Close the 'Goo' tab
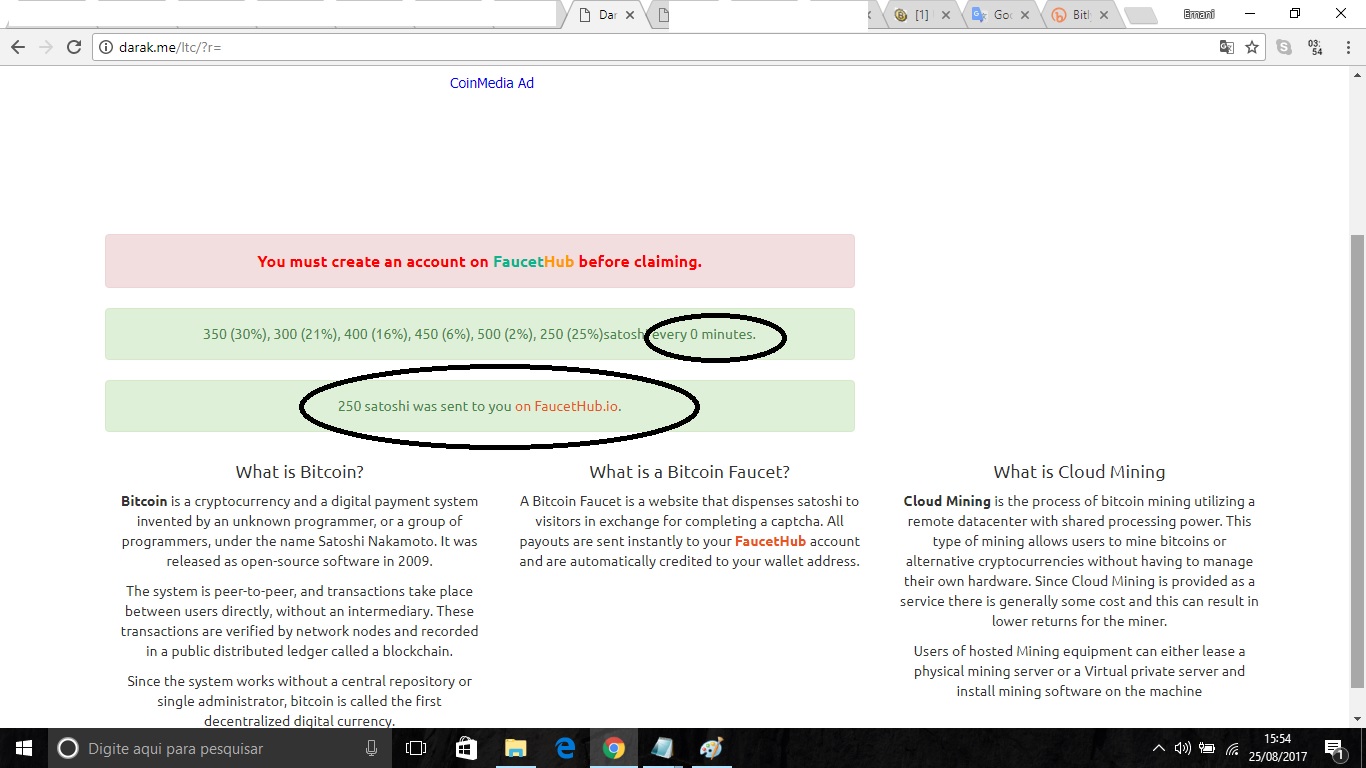Screen dimensions: 1366x768 coord(1025,16)
